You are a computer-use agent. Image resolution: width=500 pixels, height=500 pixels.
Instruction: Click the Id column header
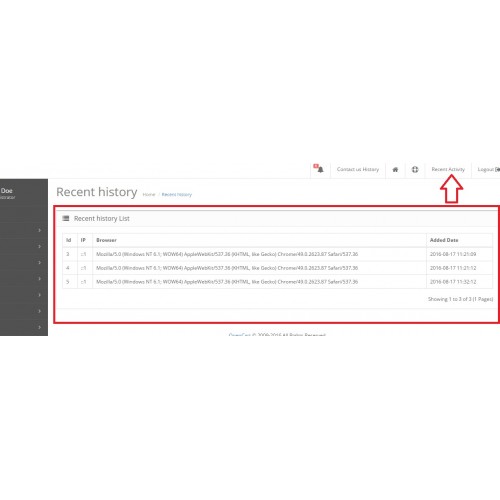[x=69, y=240]
